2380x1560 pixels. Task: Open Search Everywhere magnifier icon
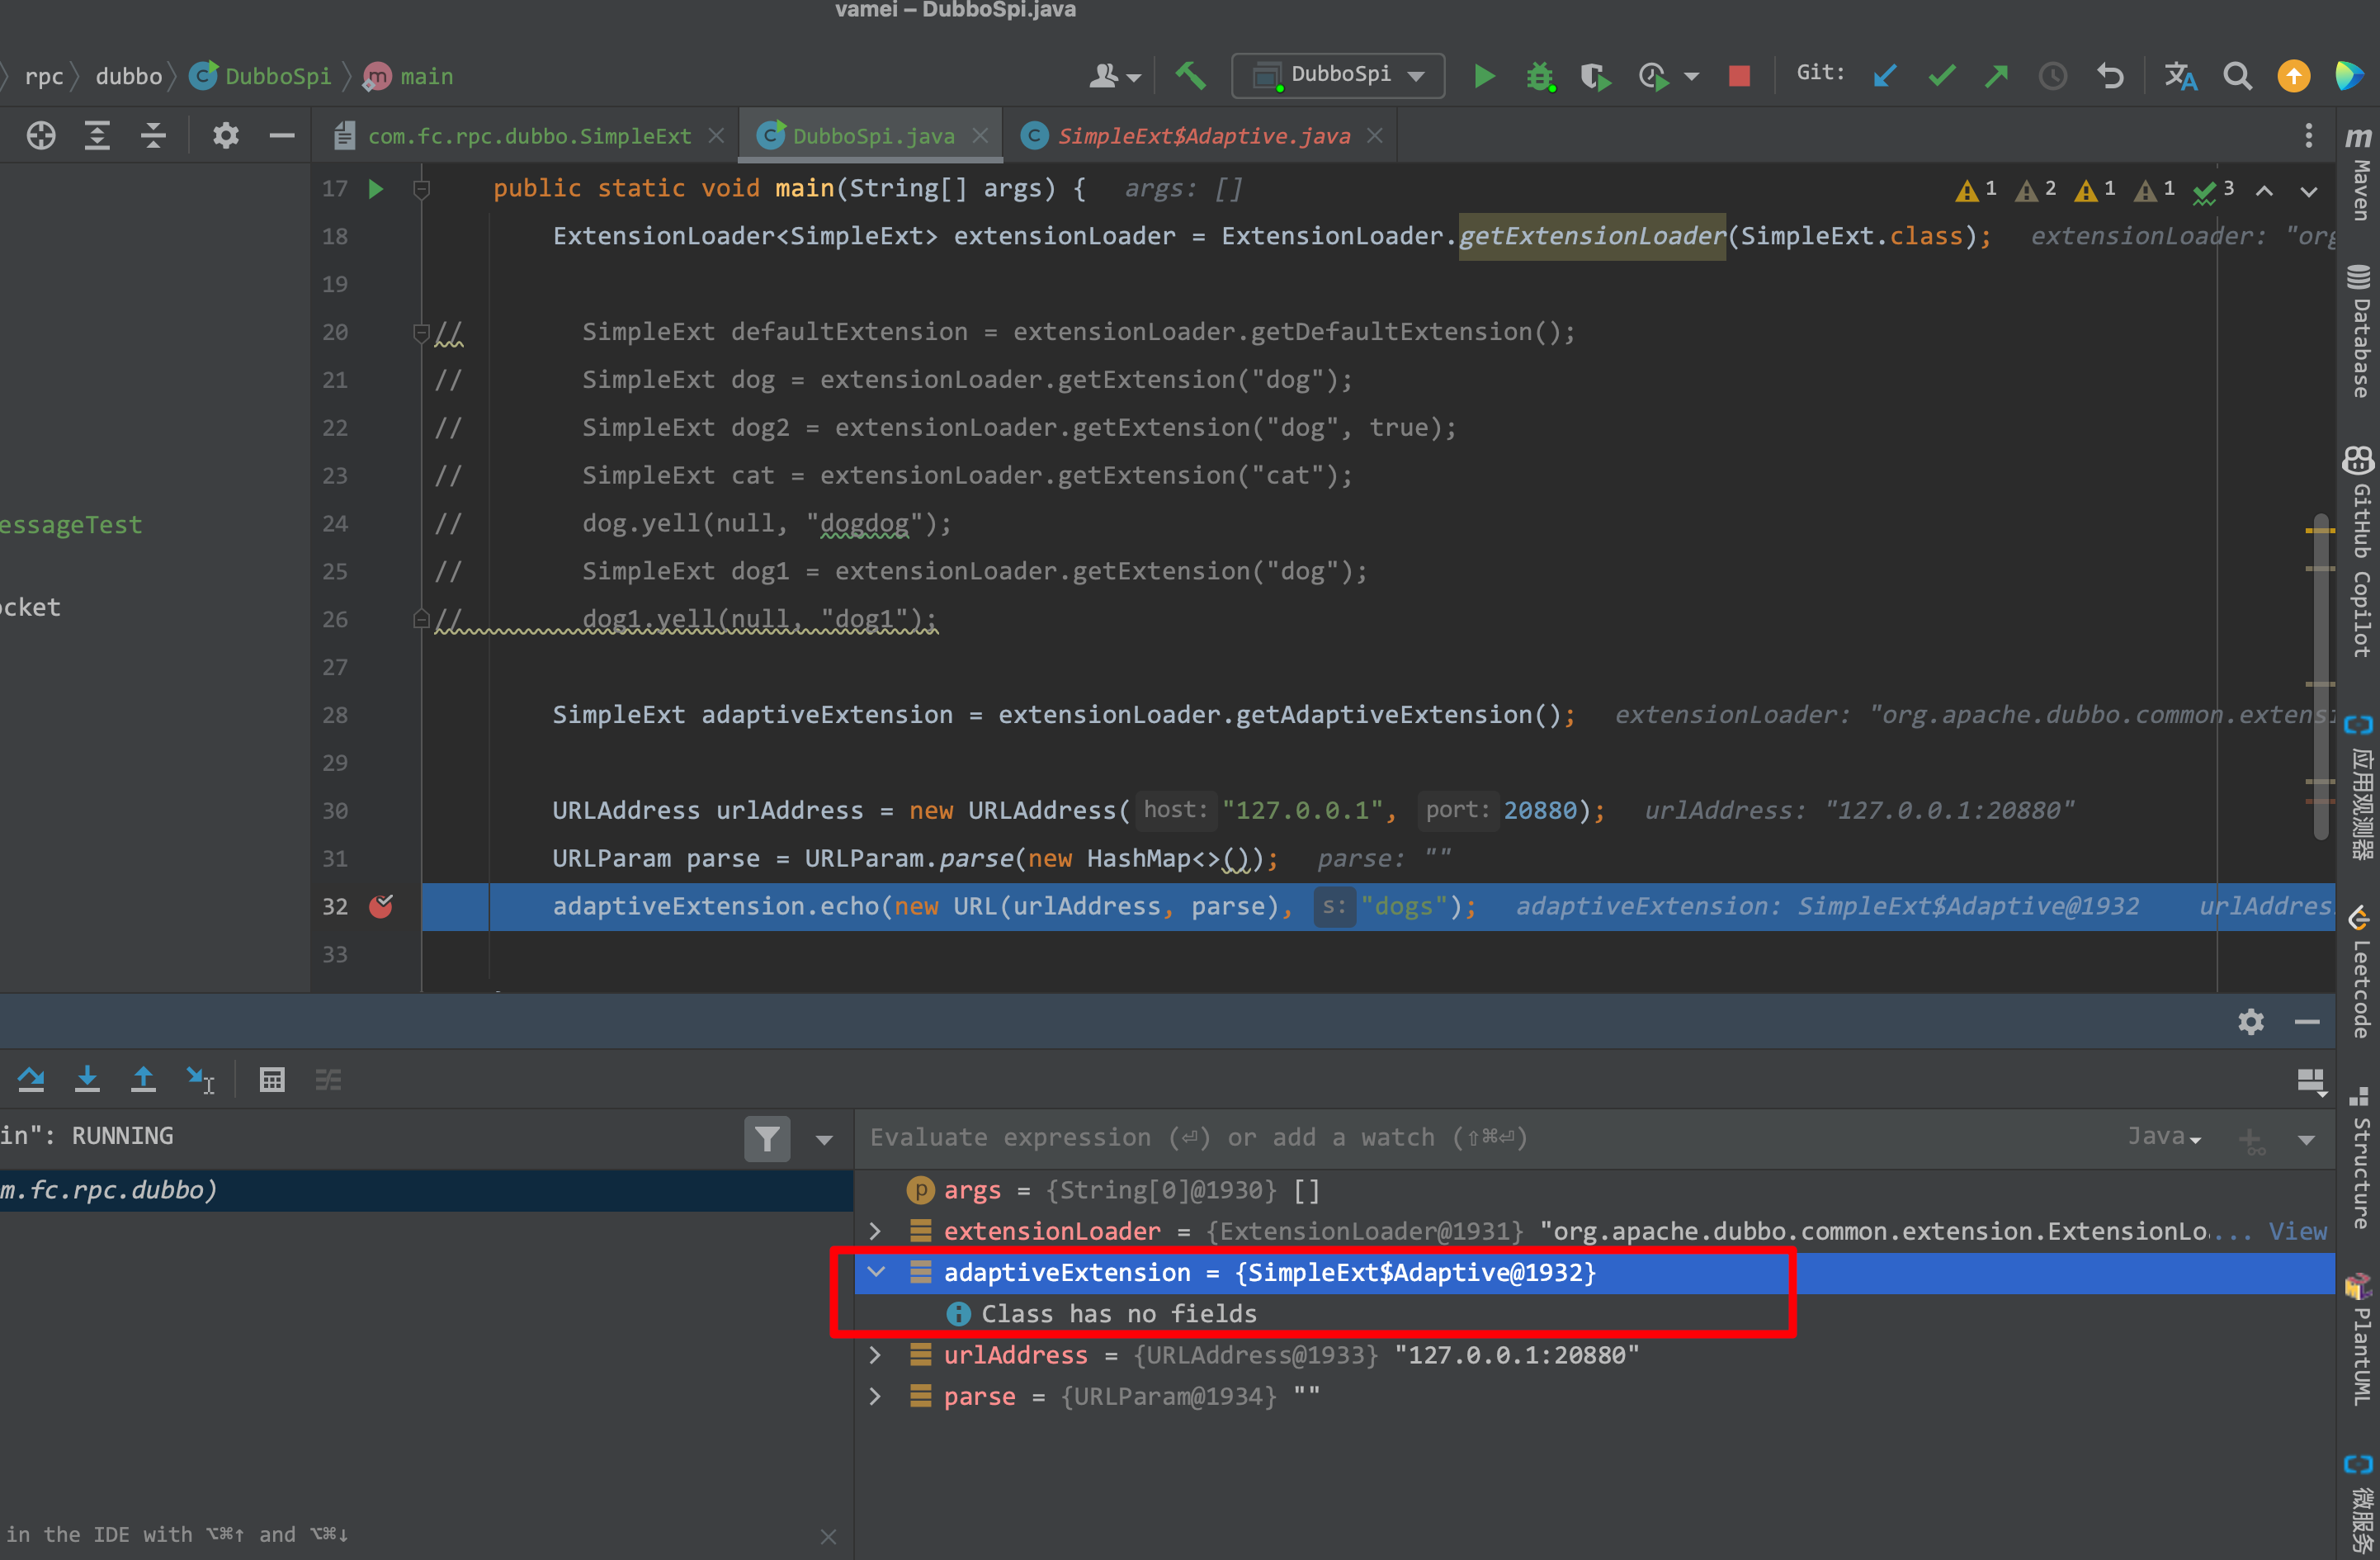2238,76
